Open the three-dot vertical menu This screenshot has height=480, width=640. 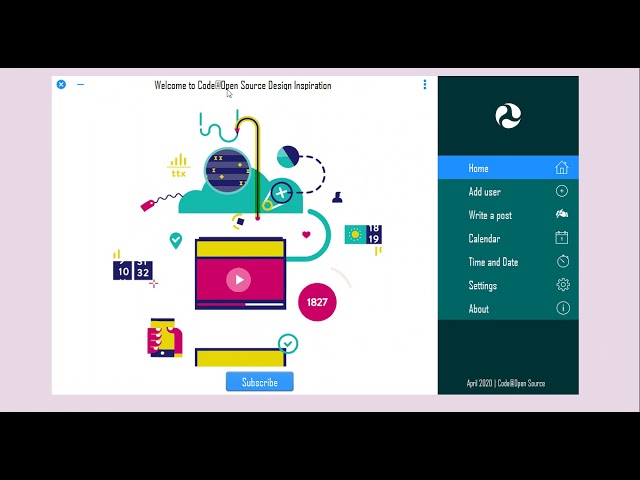425,84
